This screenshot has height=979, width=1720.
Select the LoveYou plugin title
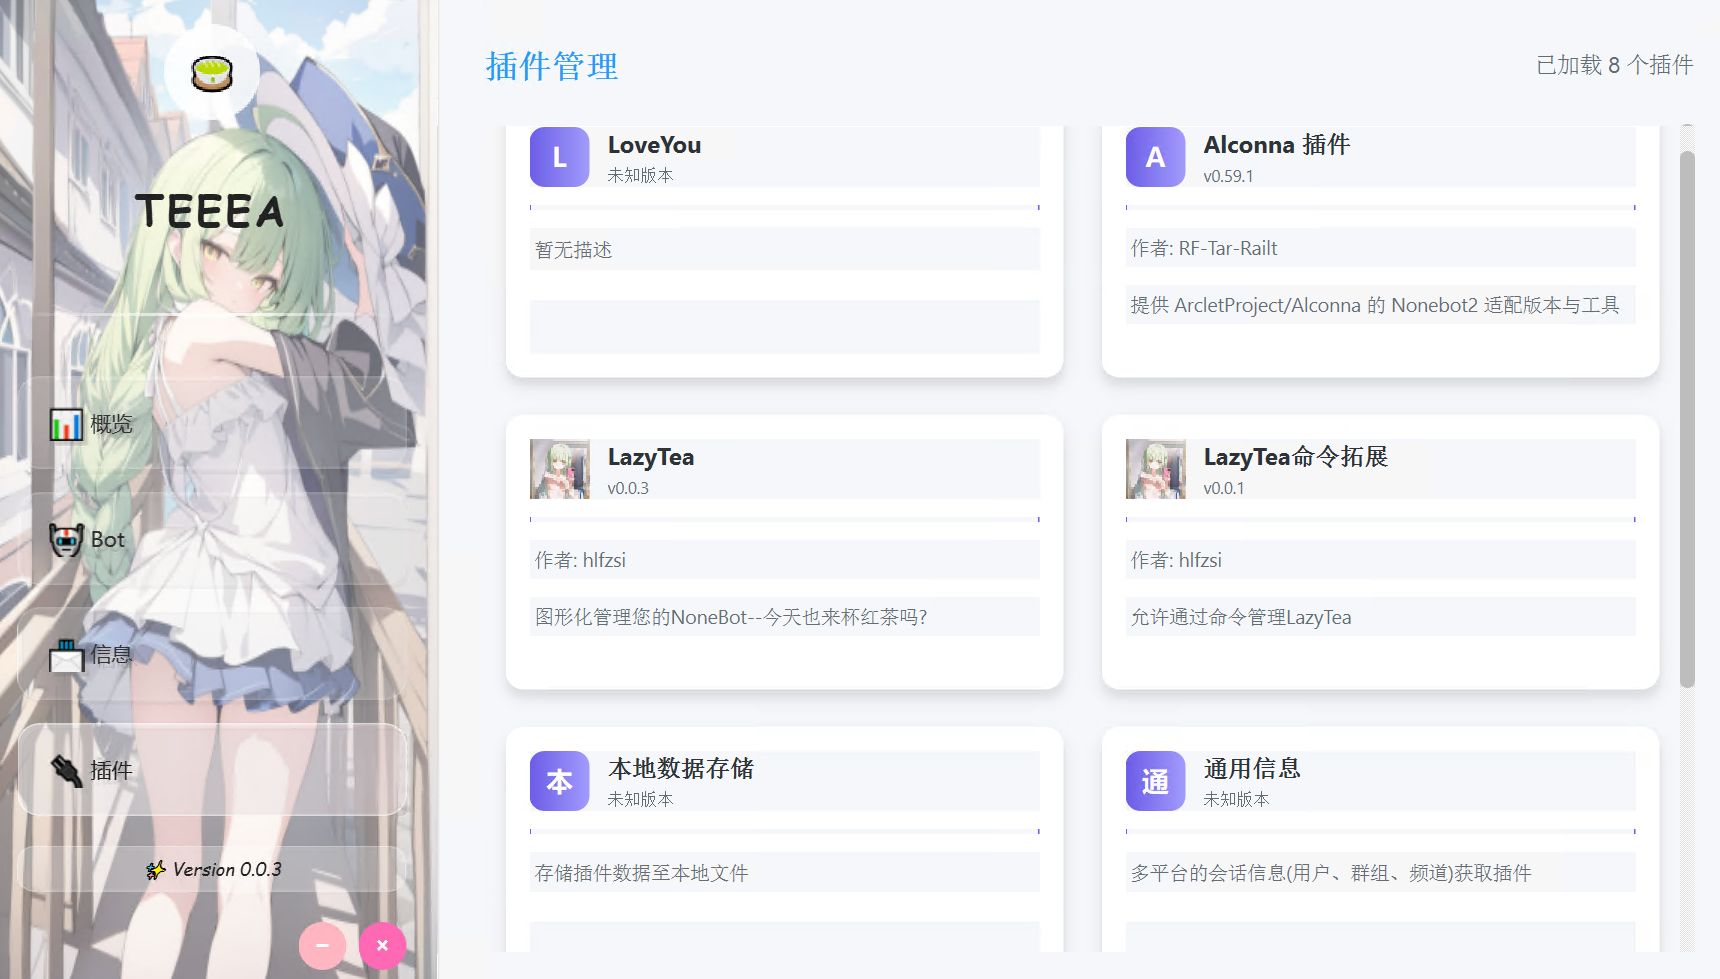coord(654,145)
